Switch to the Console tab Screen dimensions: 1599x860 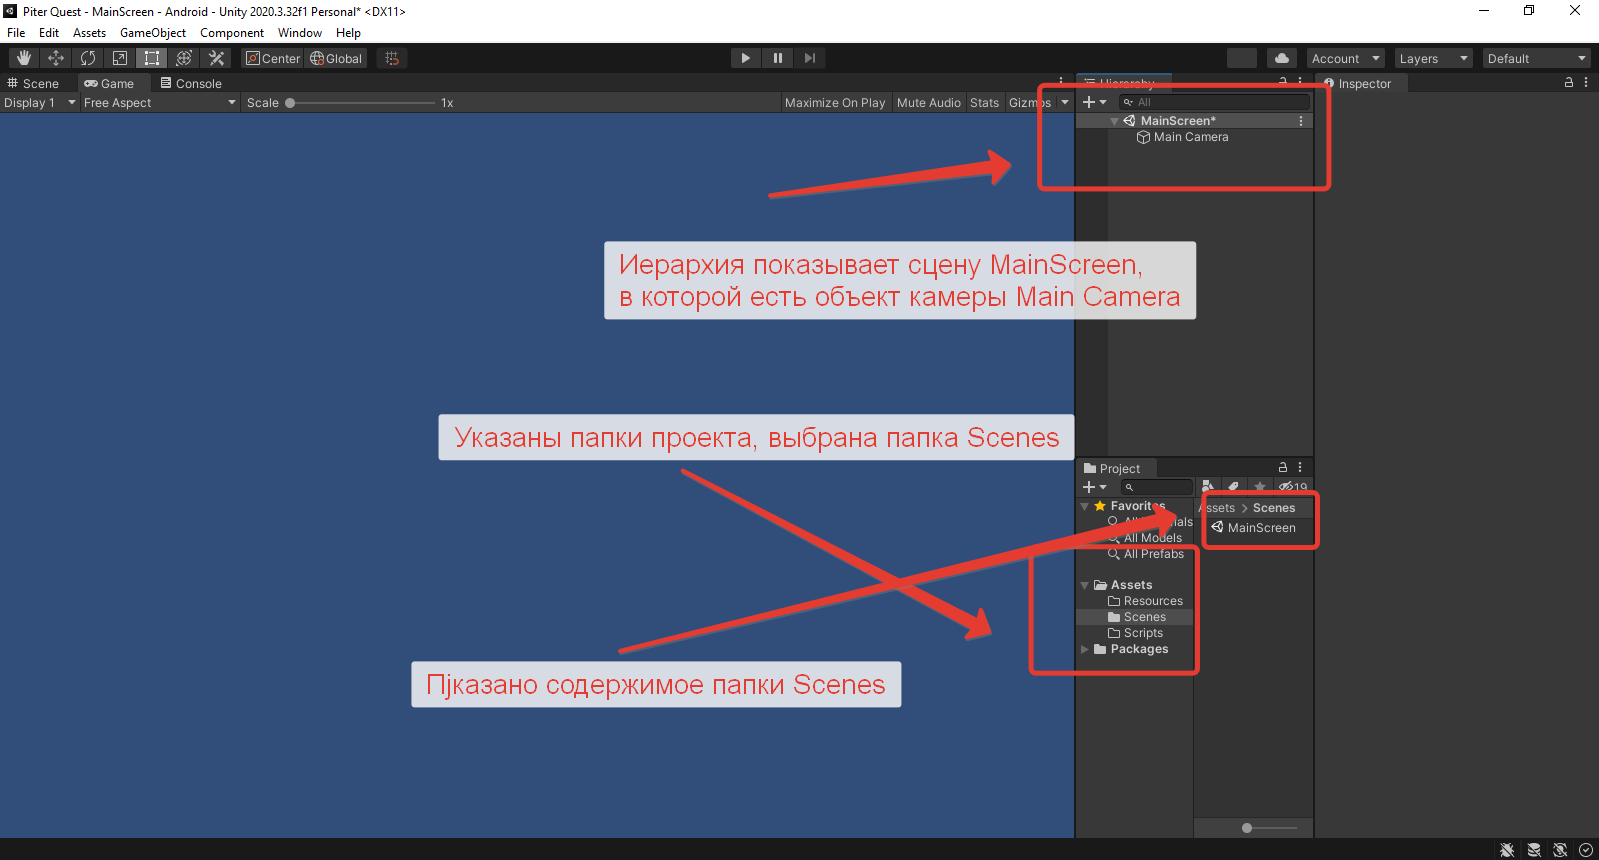pyautogui.click(x=191, y=83)
